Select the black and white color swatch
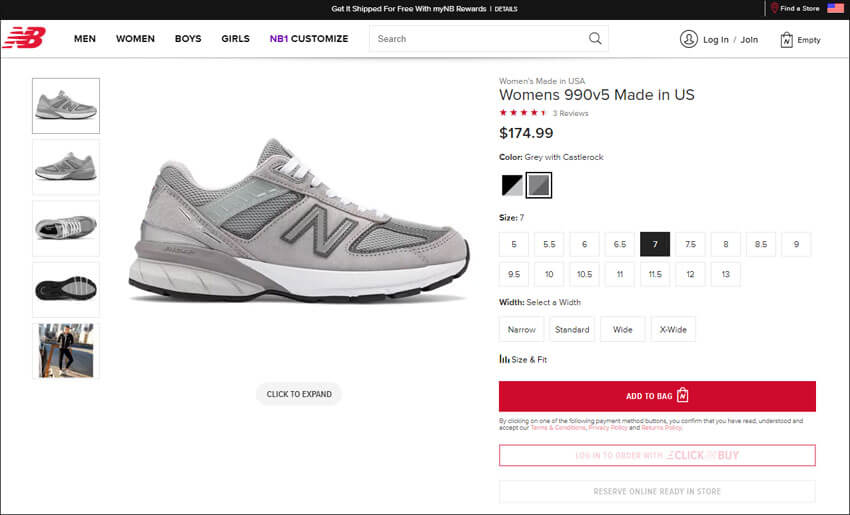 (x=512, y=185)
